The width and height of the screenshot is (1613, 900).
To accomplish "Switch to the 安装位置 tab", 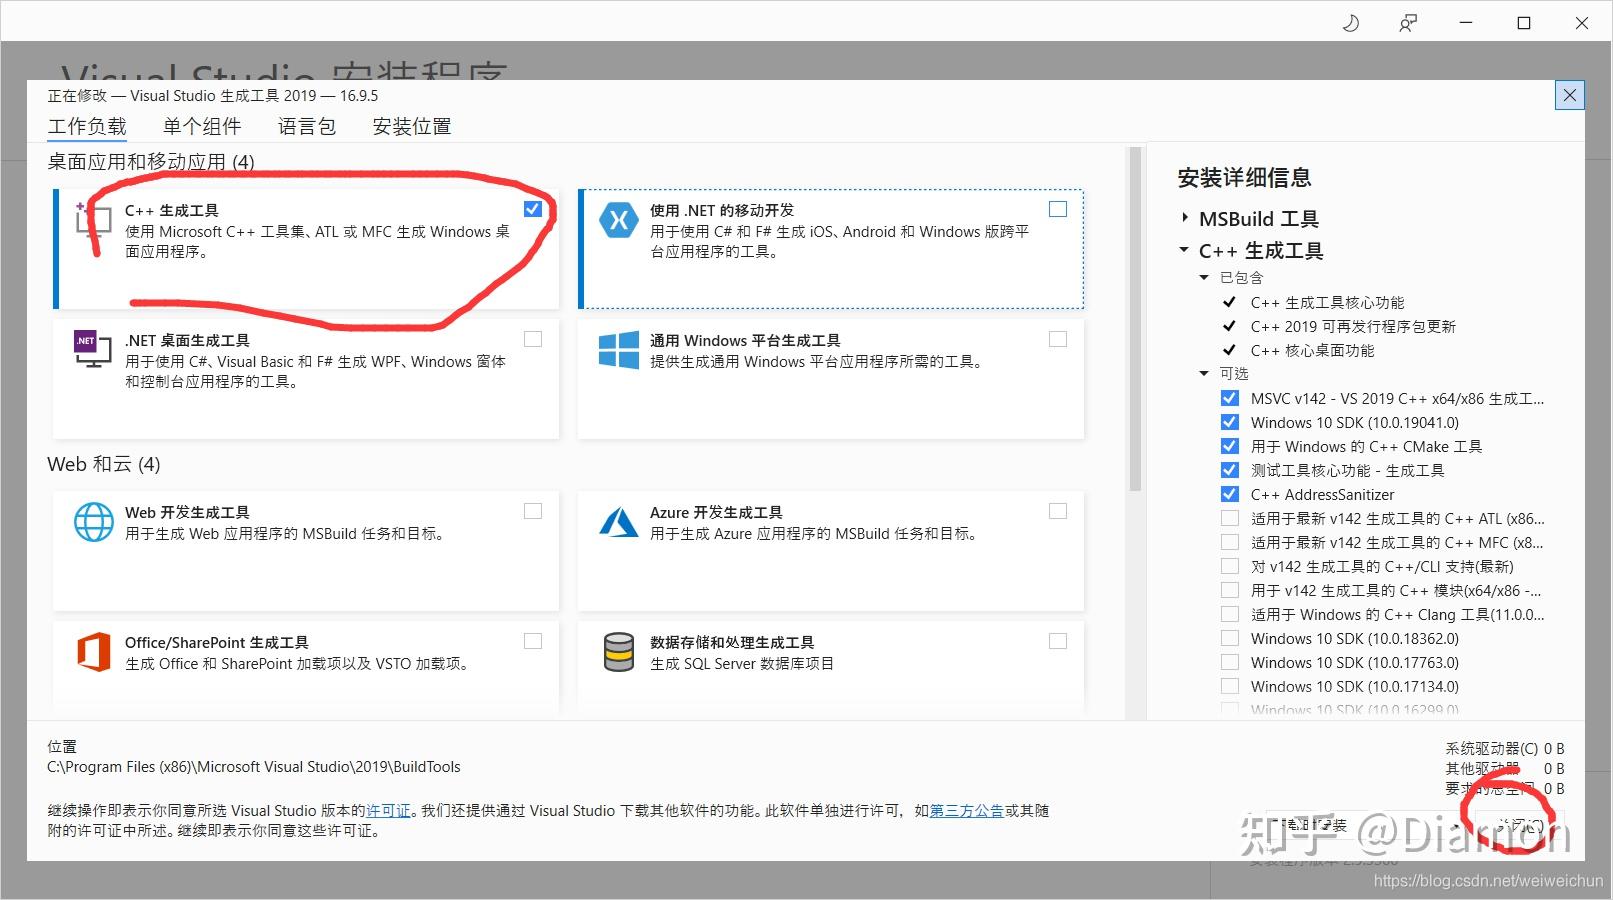I will [x=412, y=127].
